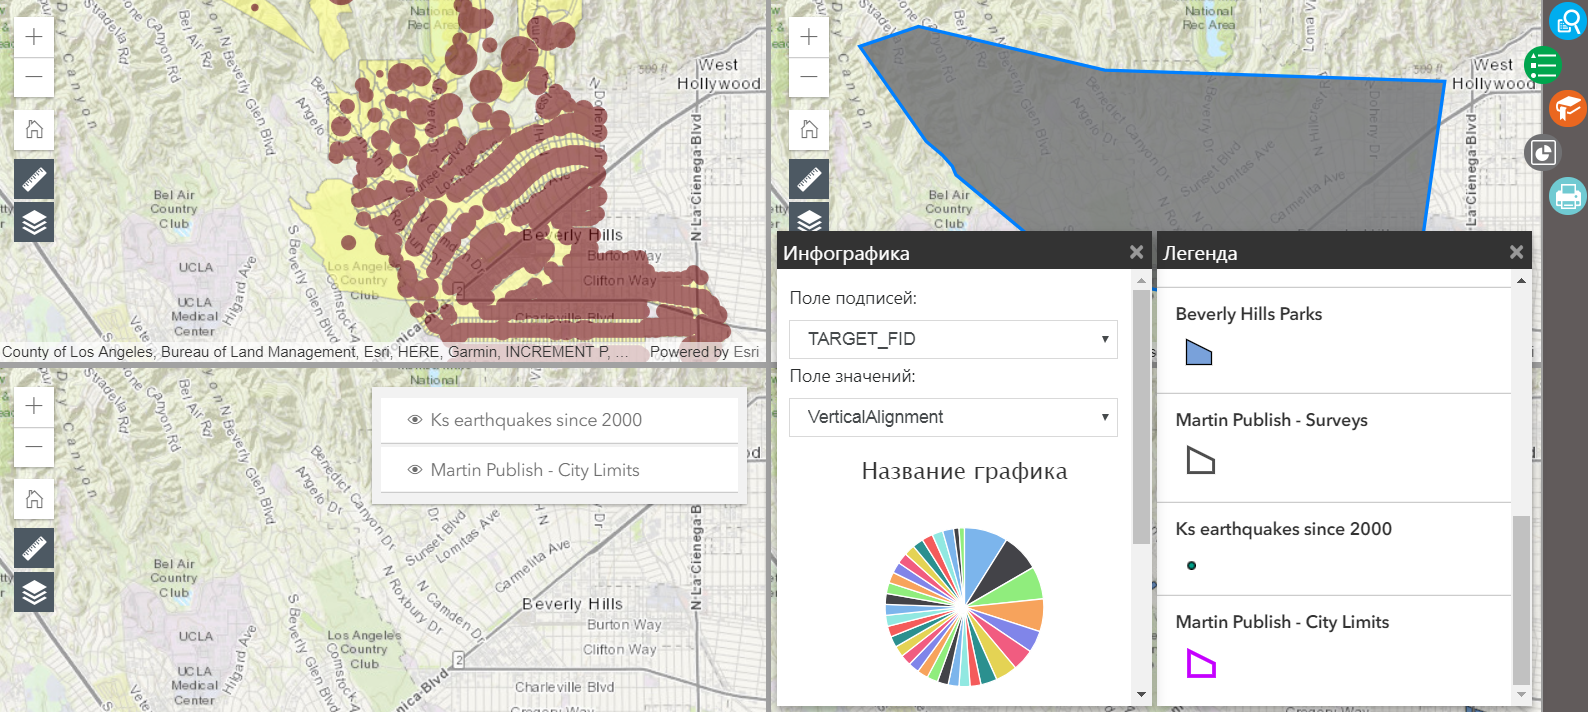
Task: Select measure ruler tool in top-left map
Action: (34, 180)
